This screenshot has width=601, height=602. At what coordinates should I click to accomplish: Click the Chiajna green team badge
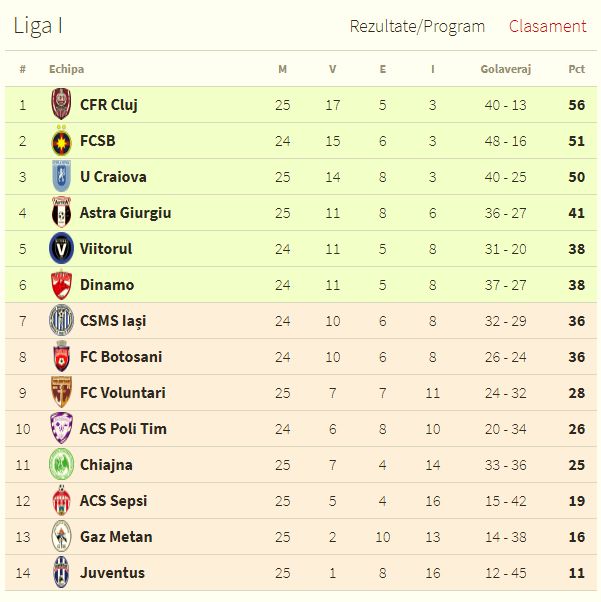[61, 465]
